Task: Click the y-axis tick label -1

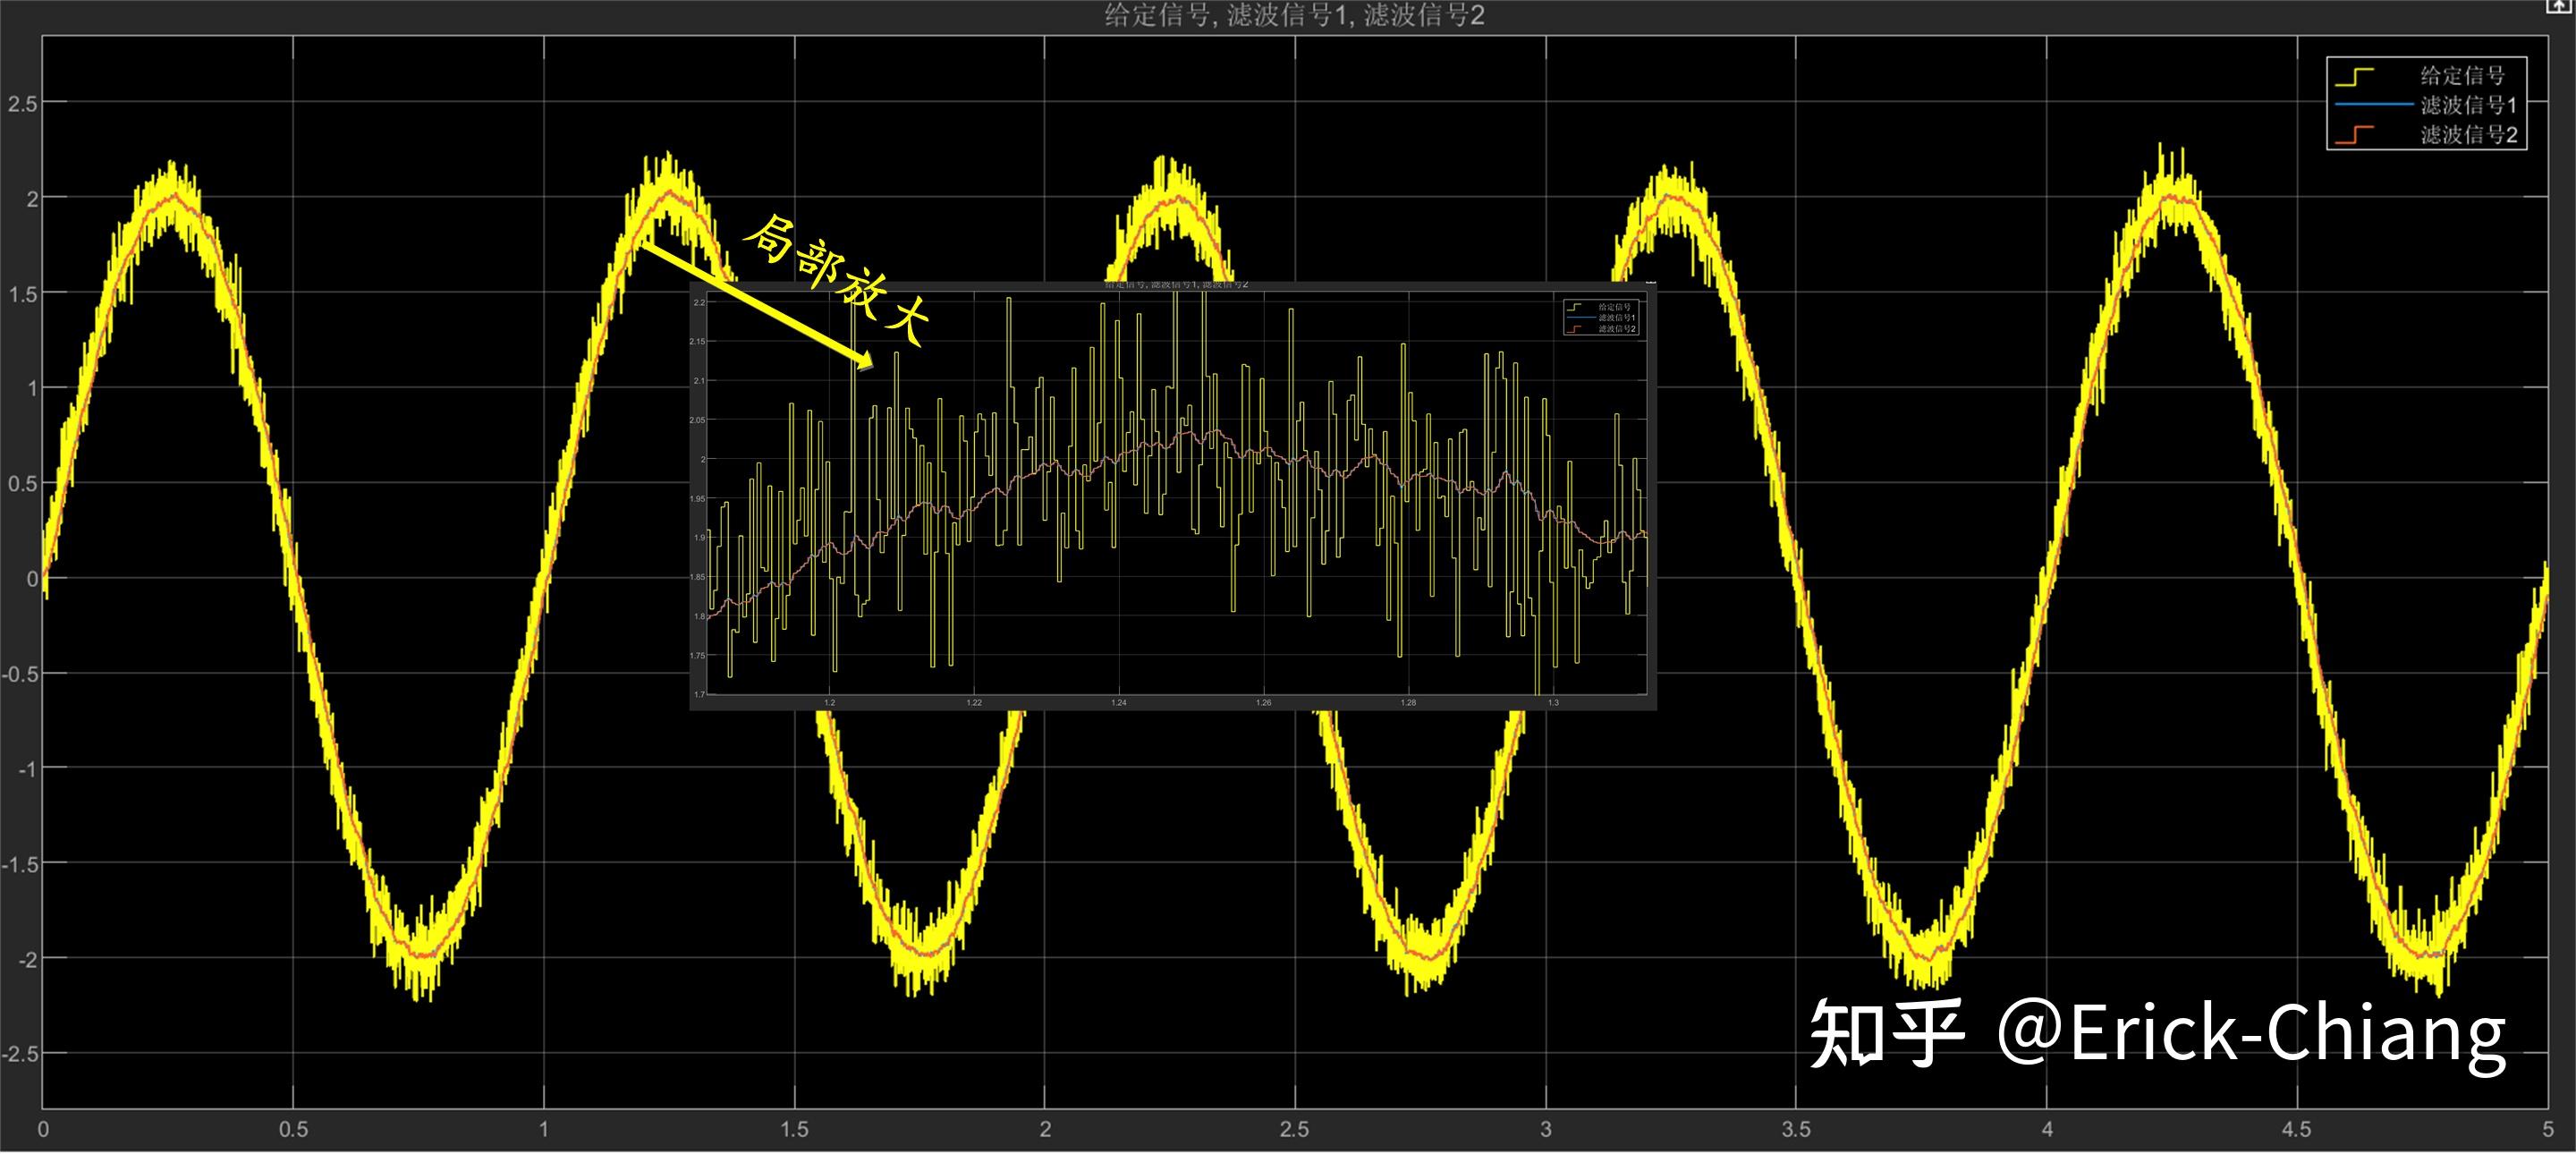Action: (27, 769)
